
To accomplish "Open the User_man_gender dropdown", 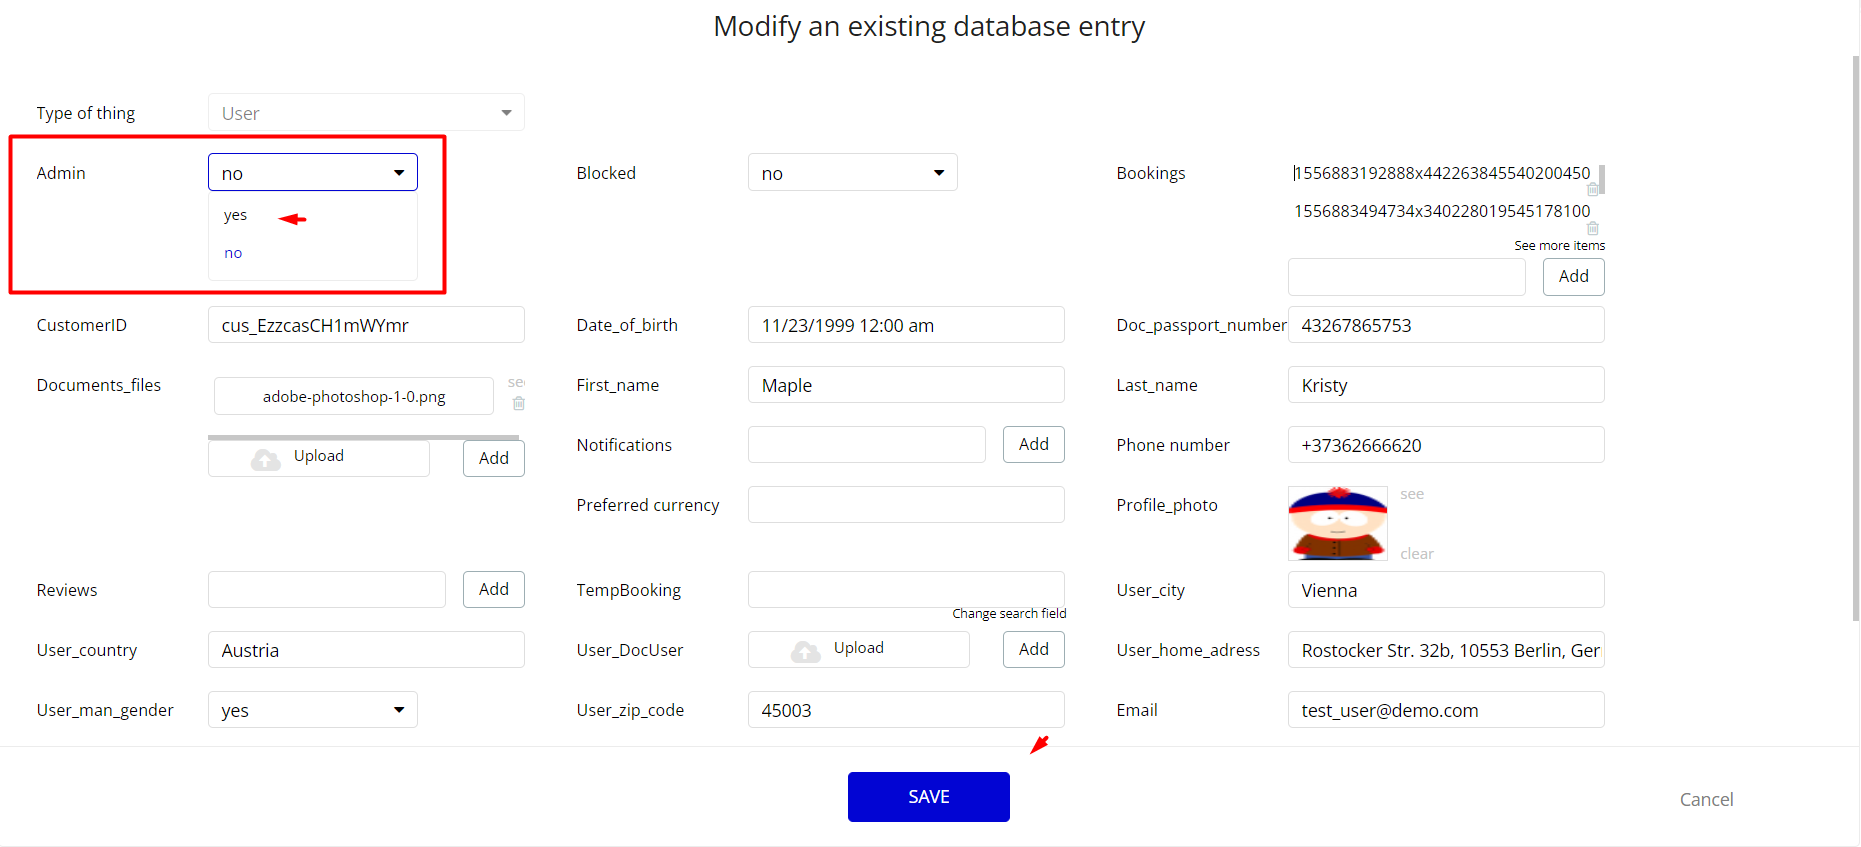I will click(x=399, y=710).
